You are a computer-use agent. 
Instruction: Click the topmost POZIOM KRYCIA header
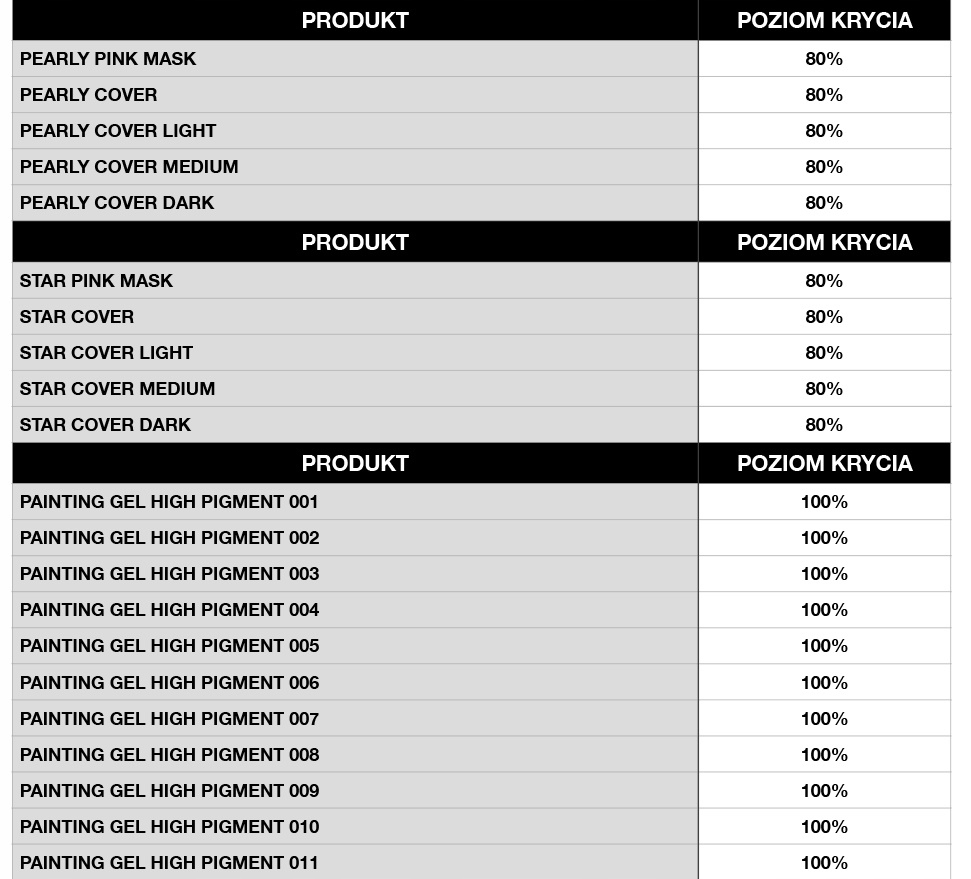click(824, 20)
